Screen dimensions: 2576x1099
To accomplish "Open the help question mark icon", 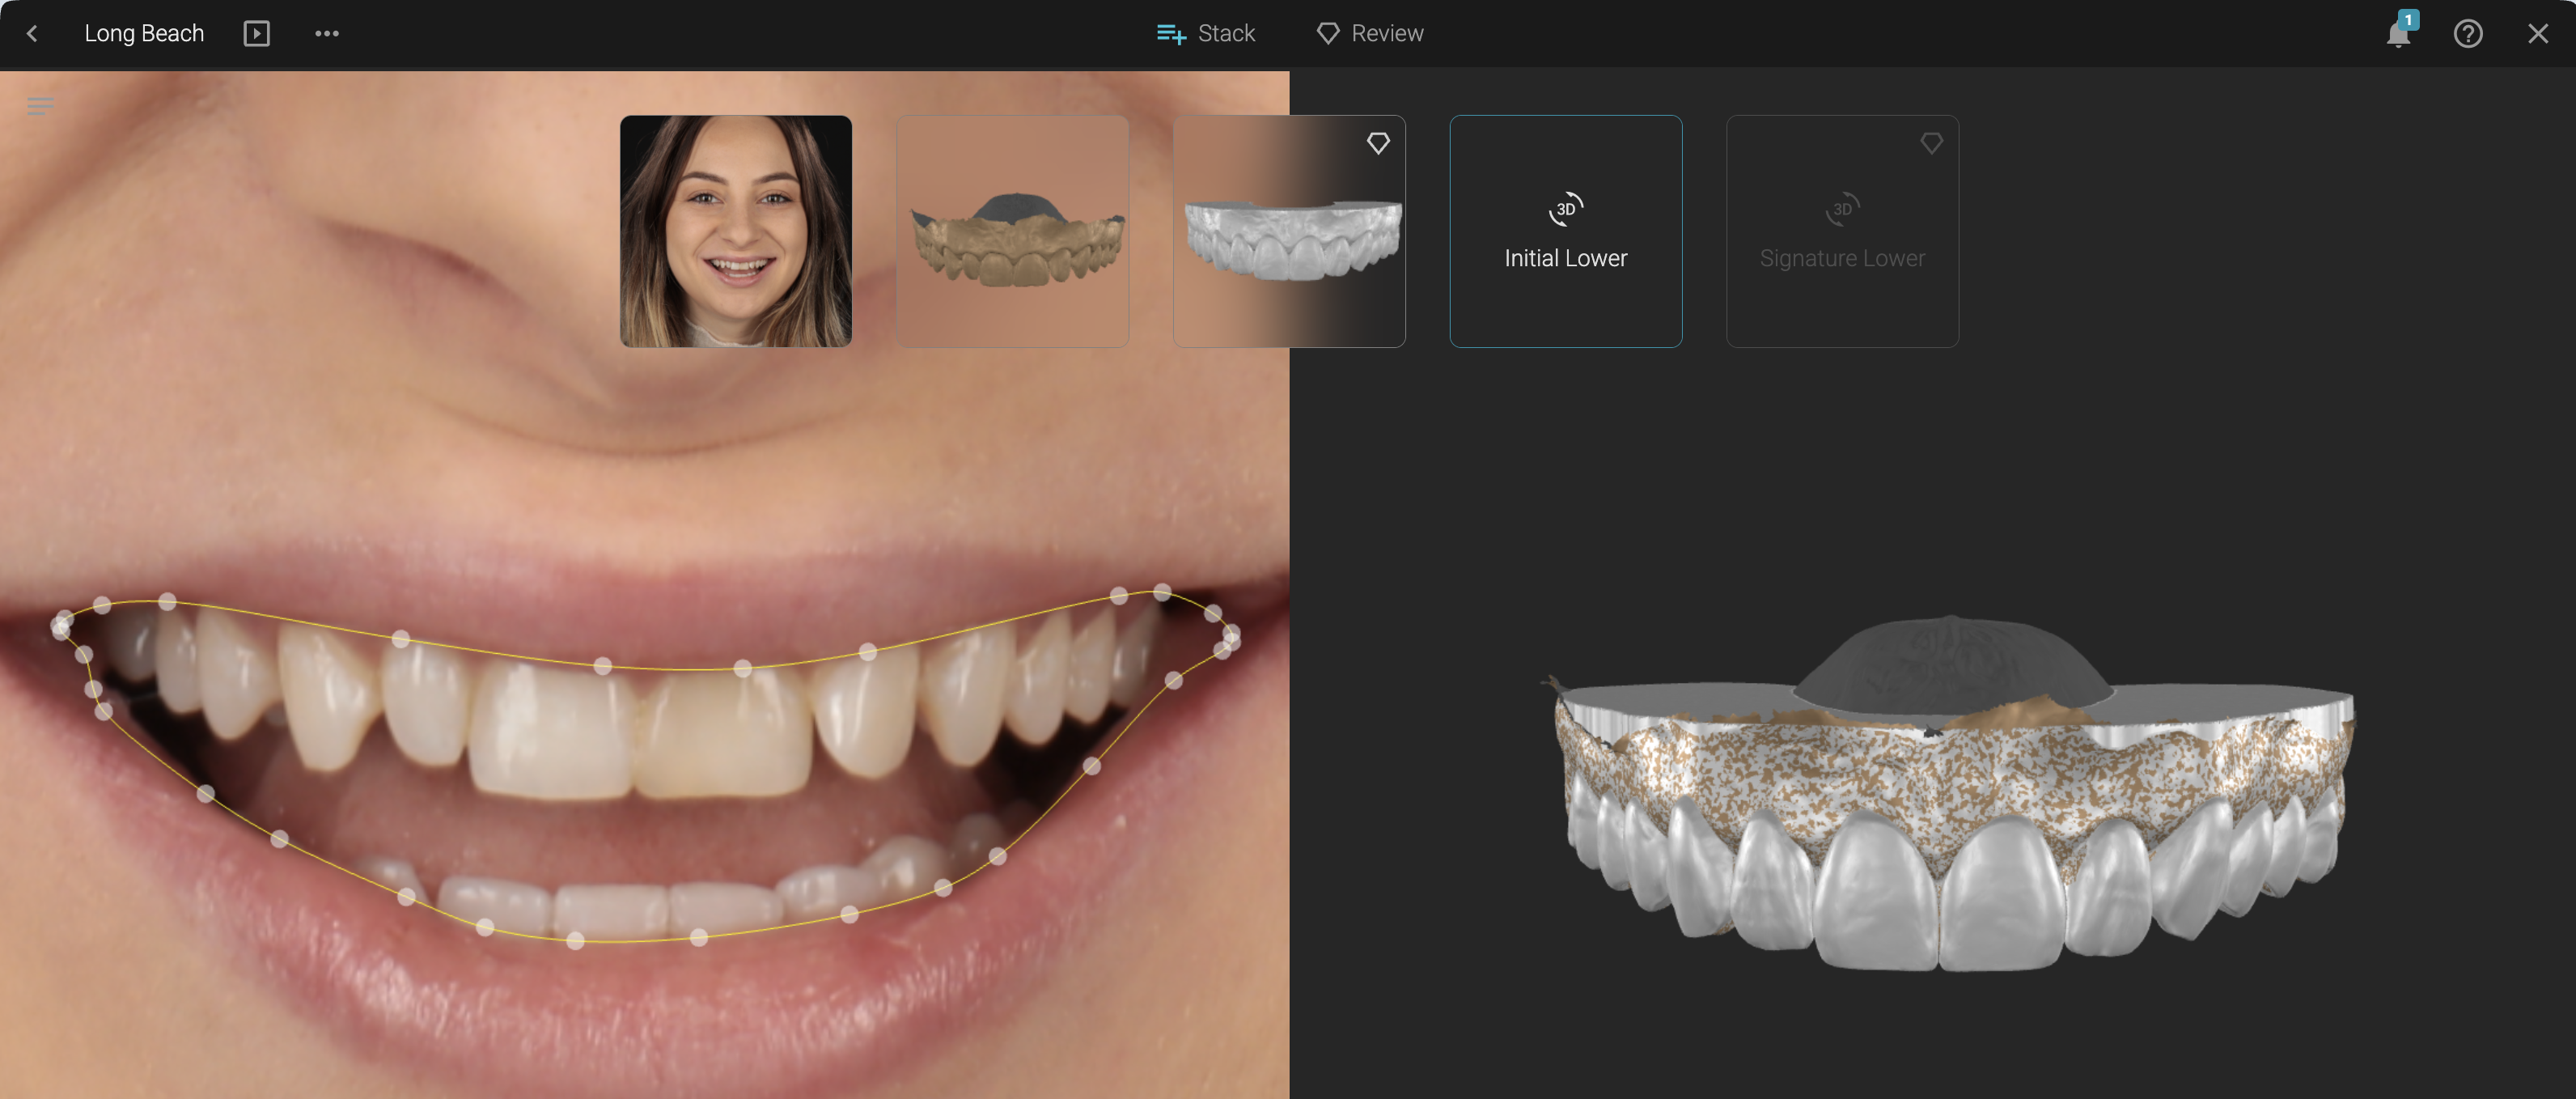I will tap(2467, 34).
